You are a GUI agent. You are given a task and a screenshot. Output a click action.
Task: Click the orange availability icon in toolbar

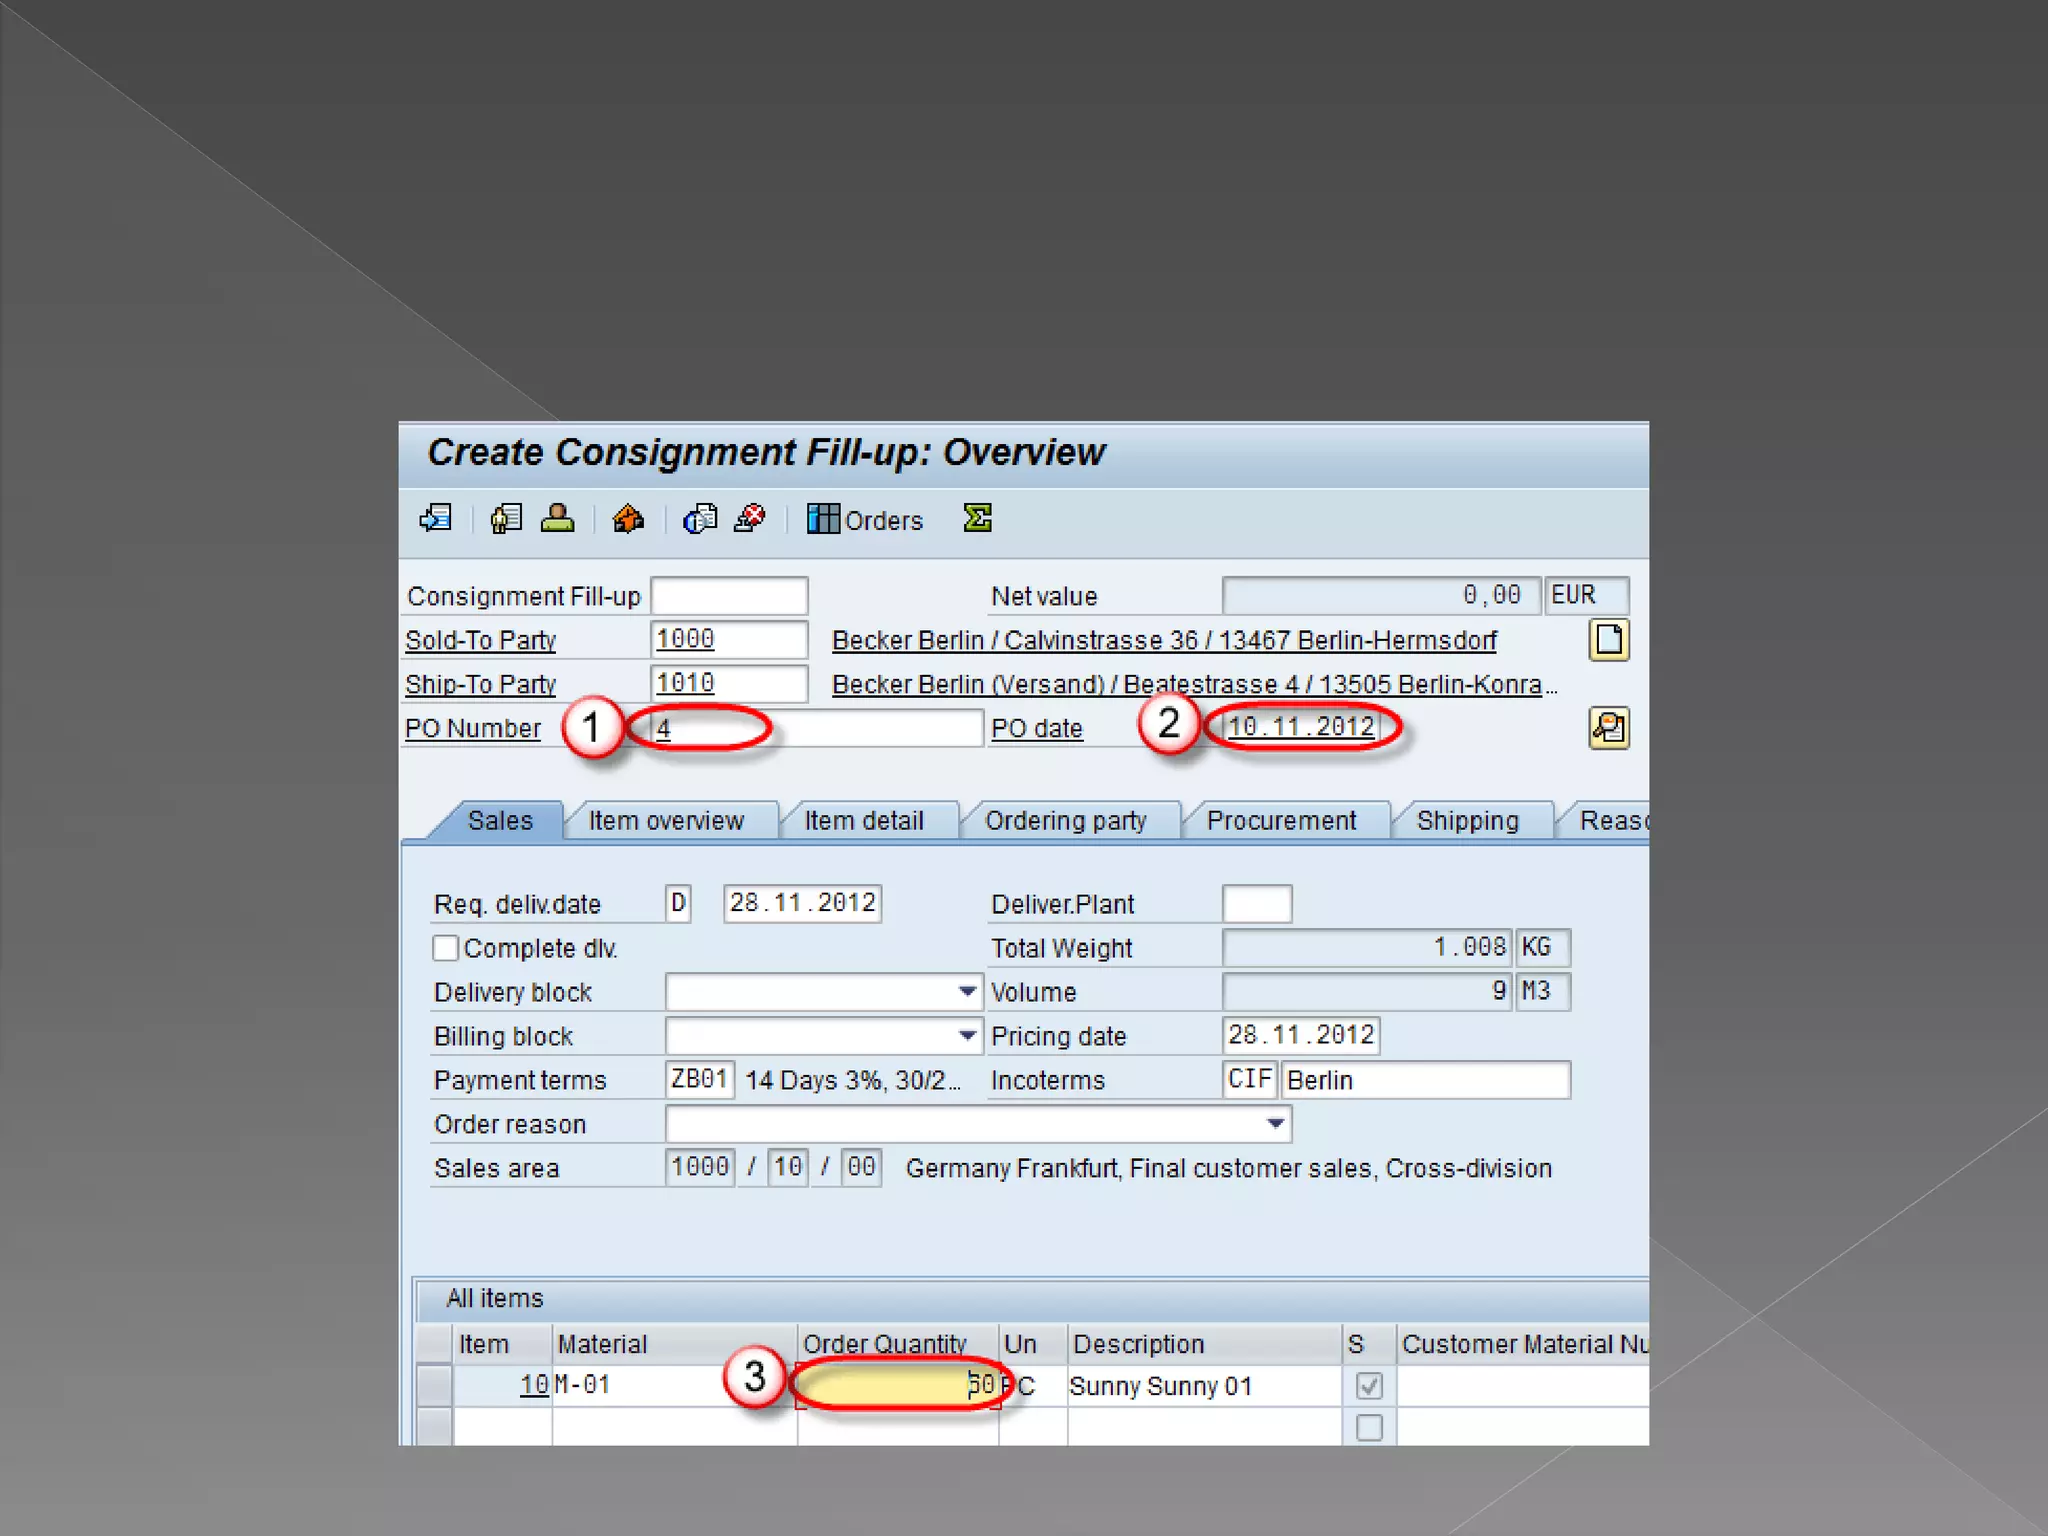click(628, 518)
